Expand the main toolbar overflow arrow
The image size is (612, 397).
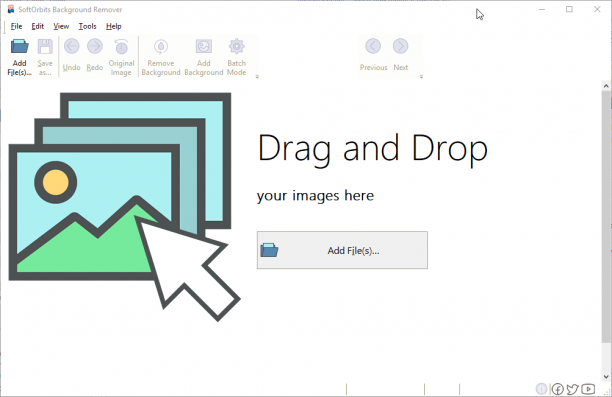pos(257,77)
